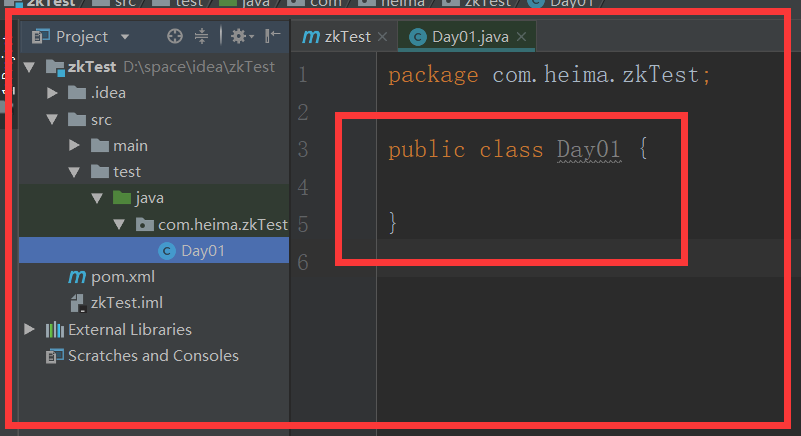Click the Collapse All icon in Project panel

tap(201, 36)
